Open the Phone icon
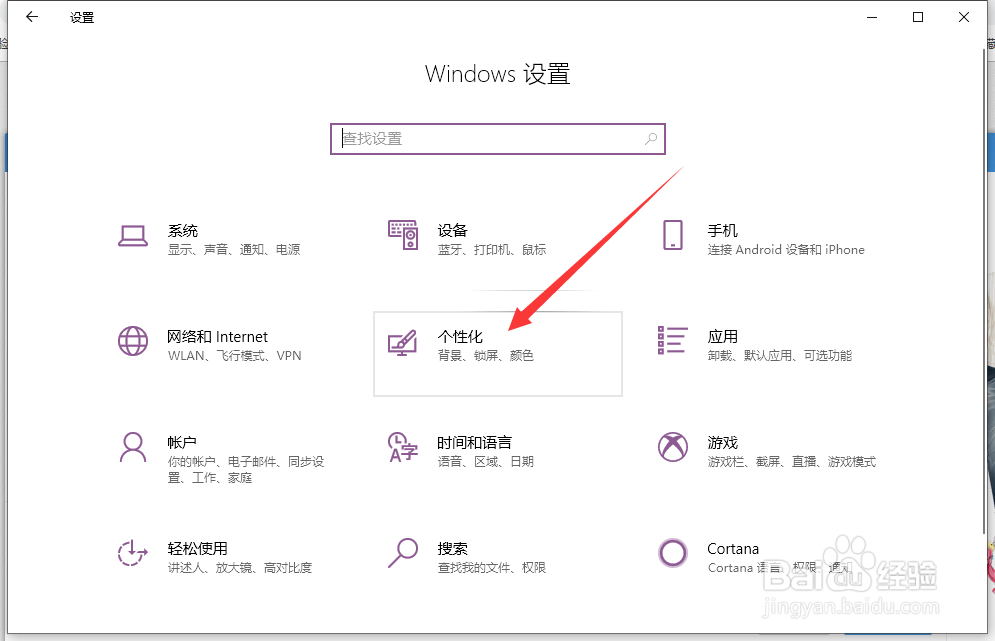 (x=673, y=235)
